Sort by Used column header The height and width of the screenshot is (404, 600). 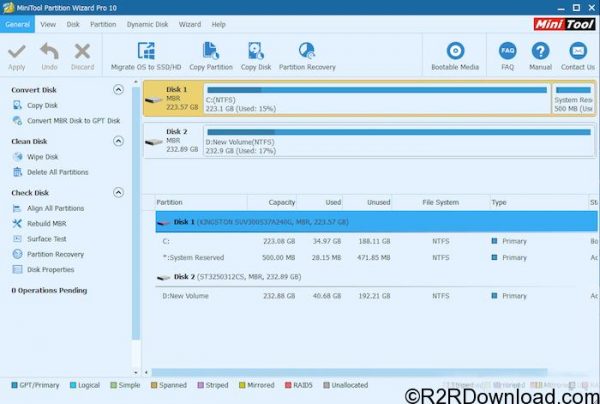click(x=320, y=202)
